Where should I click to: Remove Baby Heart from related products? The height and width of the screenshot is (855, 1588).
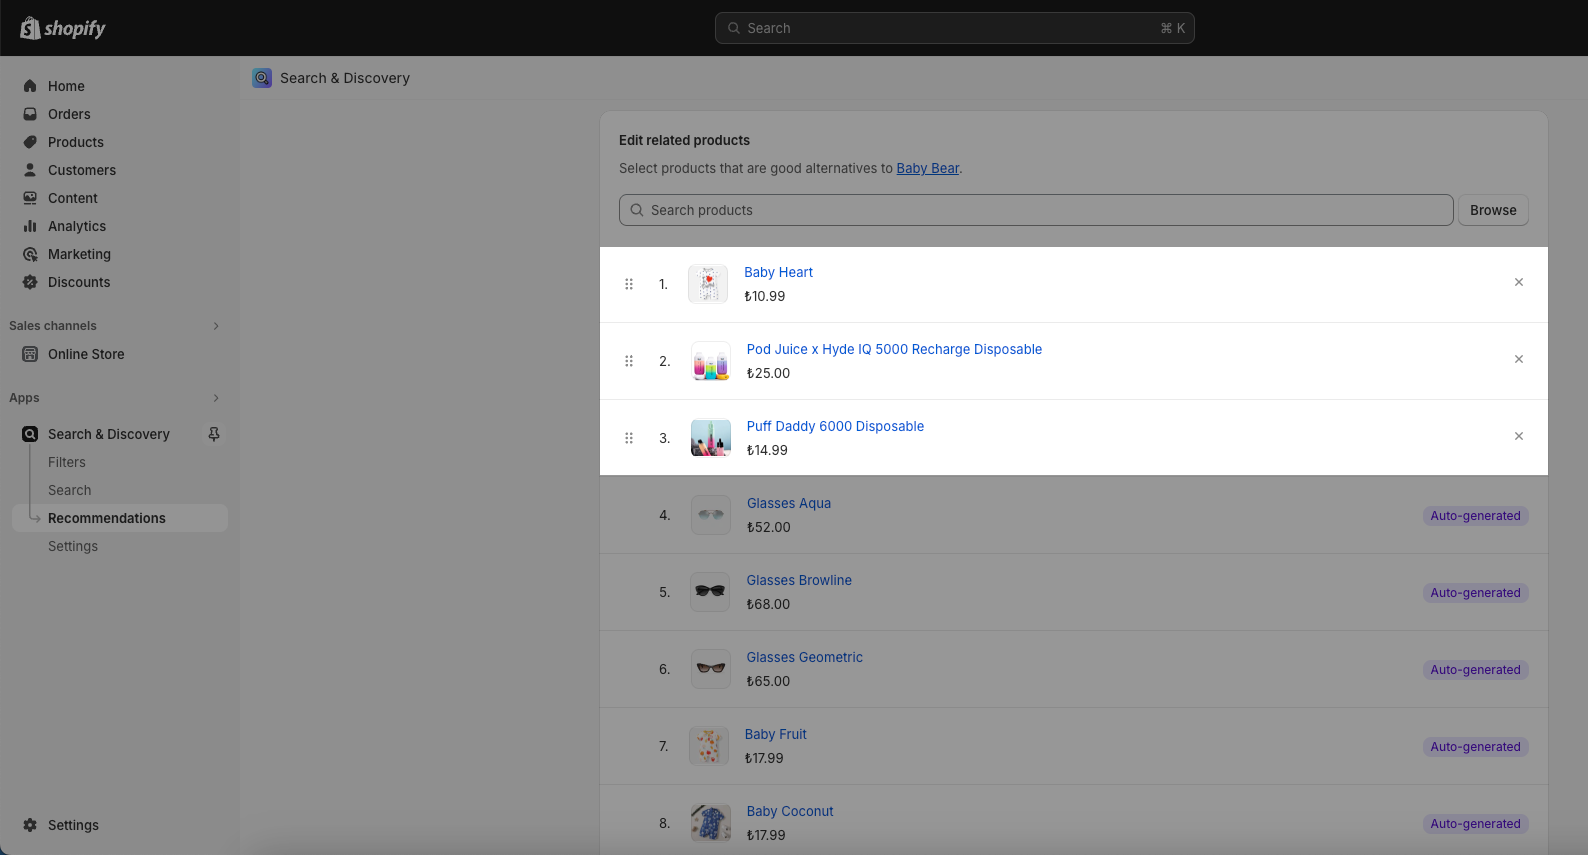pyautogui.click(x=1519, y=282)
